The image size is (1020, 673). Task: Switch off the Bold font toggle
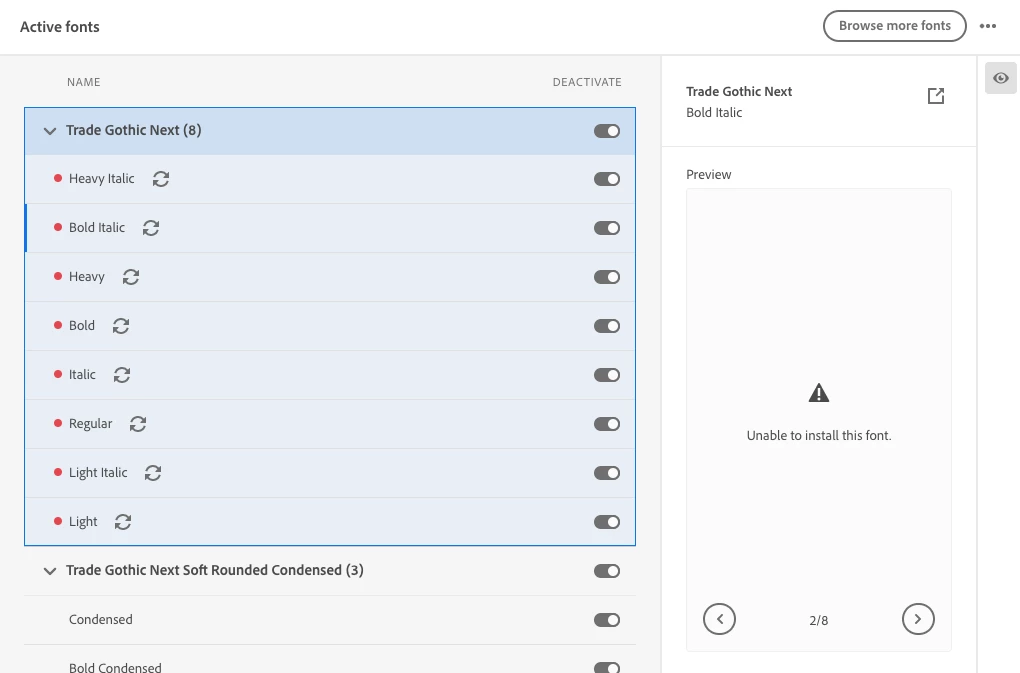tap(606, 326)
